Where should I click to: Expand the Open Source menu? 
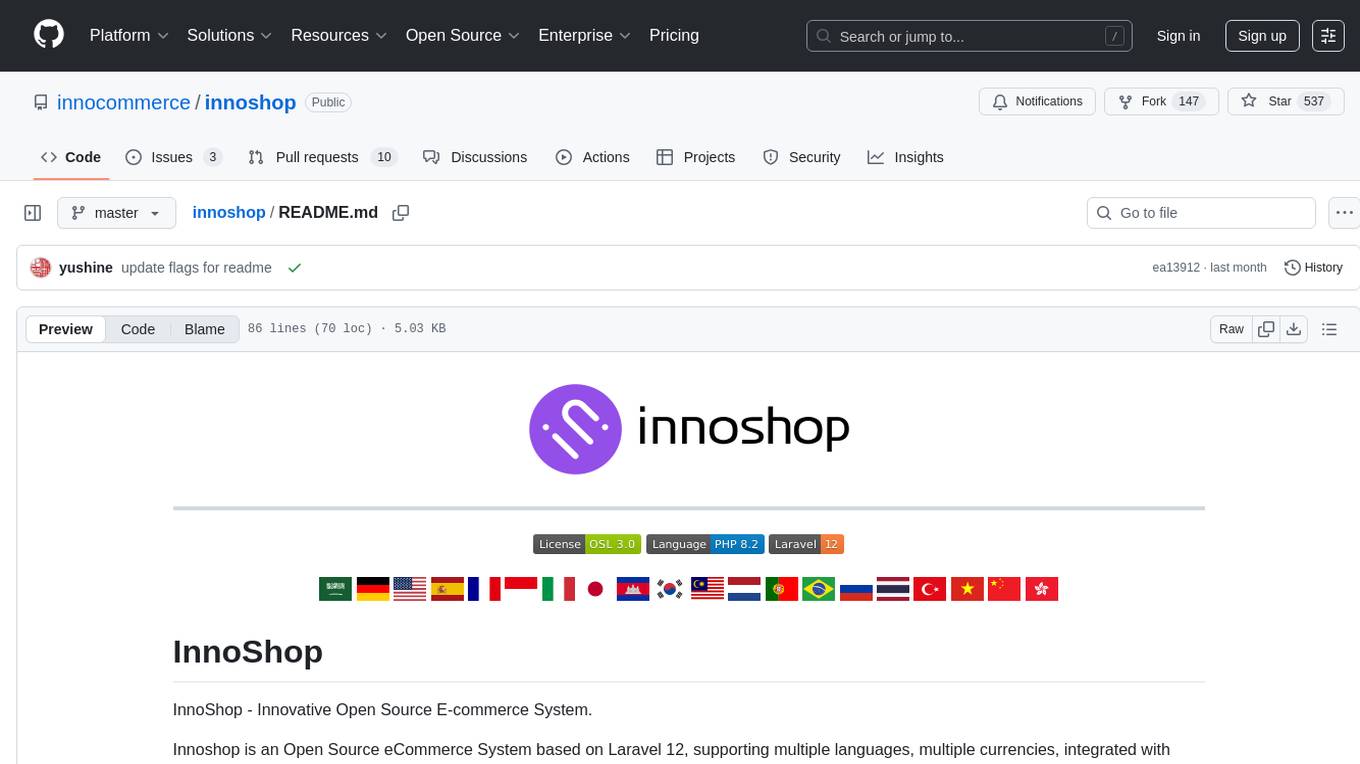[462, 35]
